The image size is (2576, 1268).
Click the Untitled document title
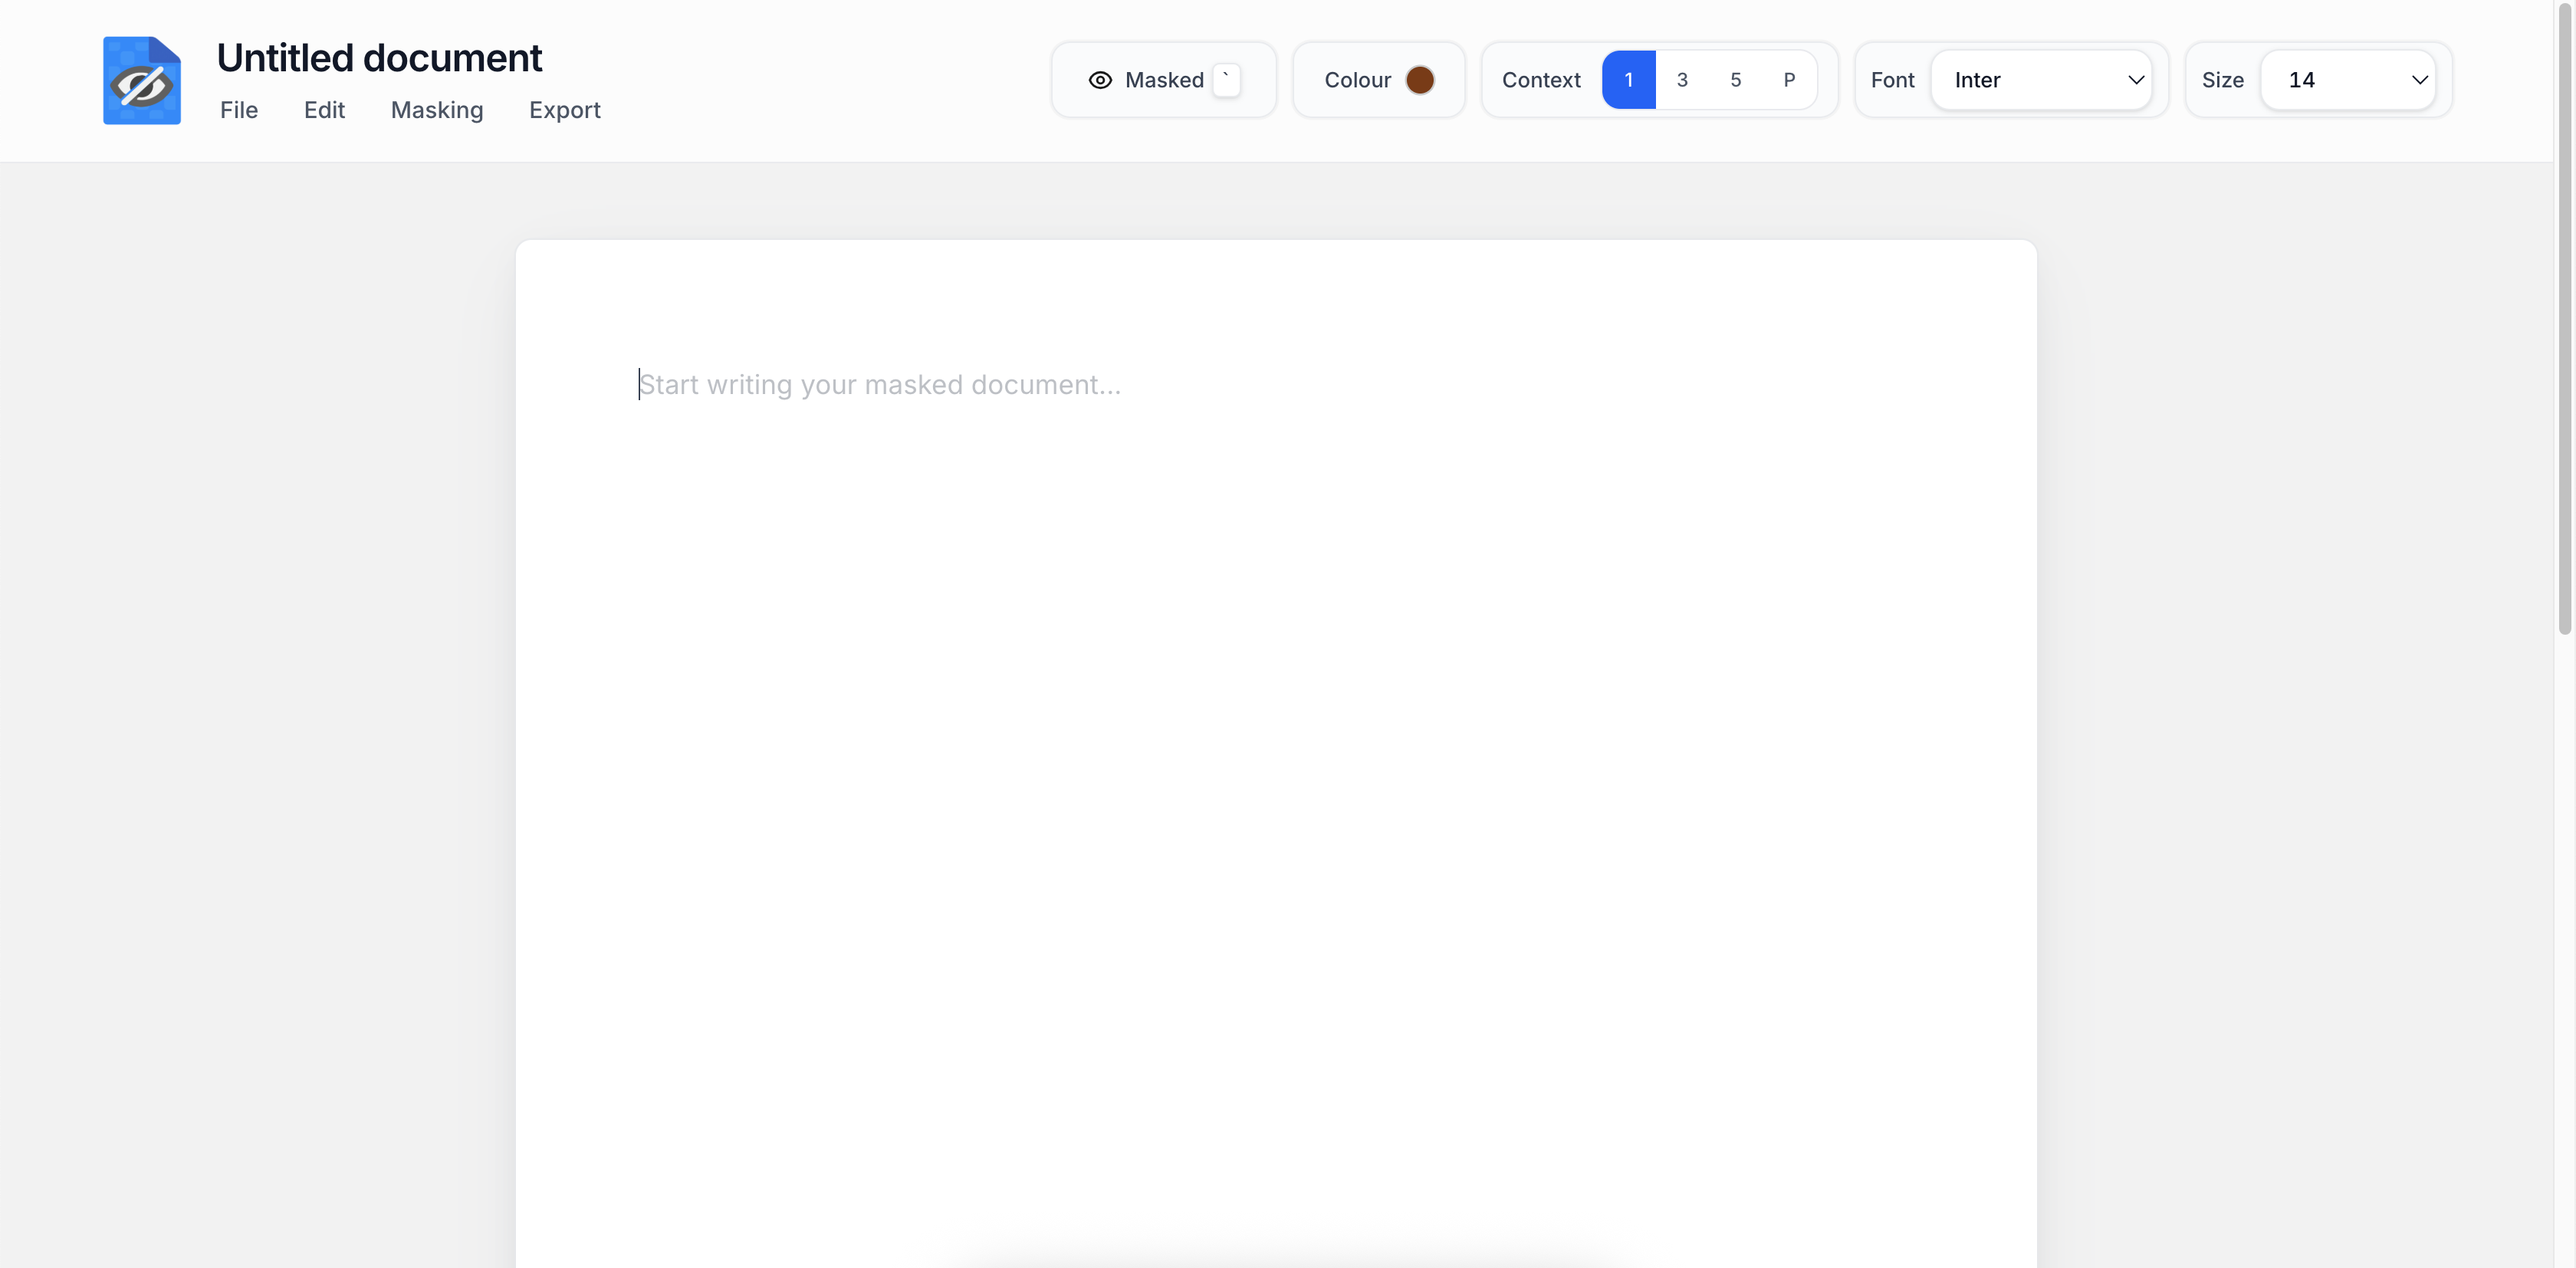click(x=379, y=58)
